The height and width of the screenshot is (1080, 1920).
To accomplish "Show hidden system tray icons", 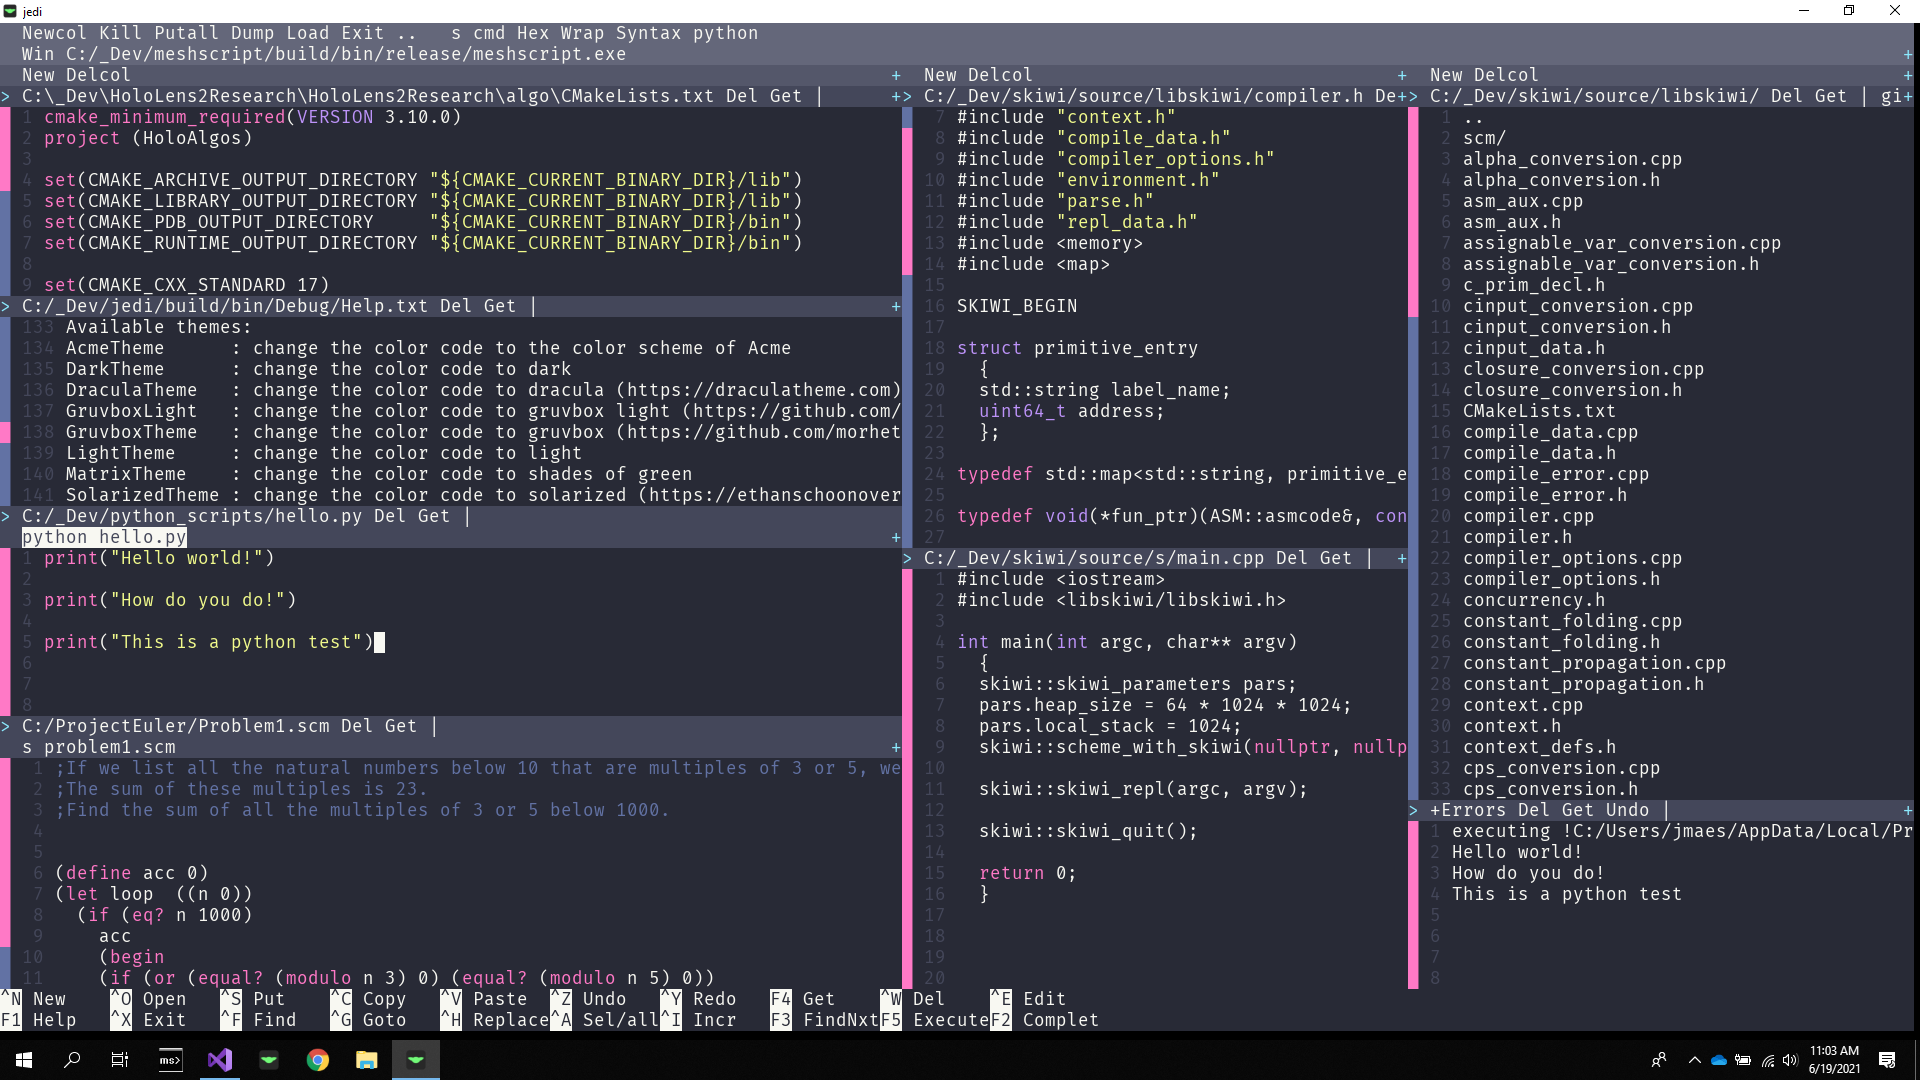I will coord(1694,1060).
